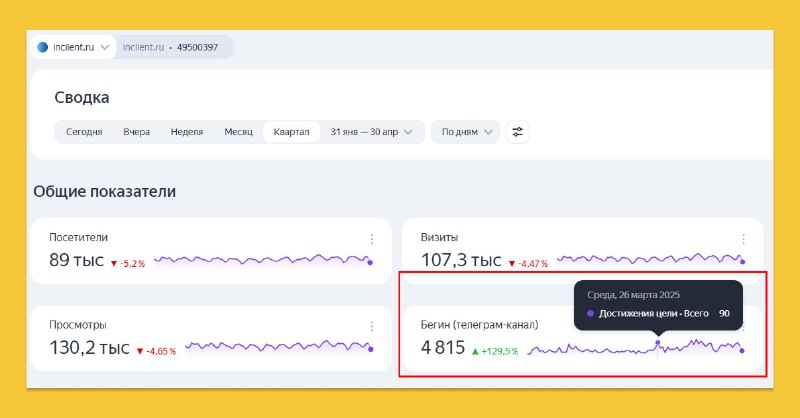Select the Вчера period tab
Image resolution: width=800 pixels, height=418 pixels.
tap(137, 132)
